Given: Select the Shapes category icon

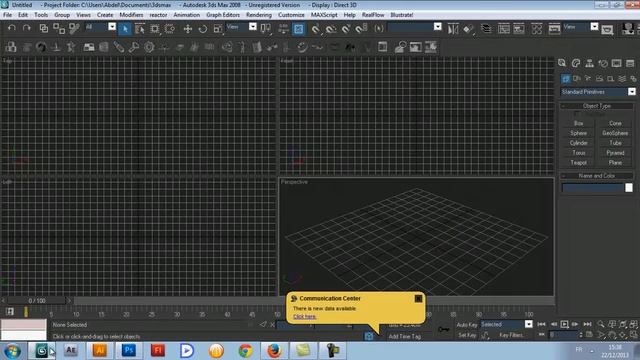Looking at the screenshot, I should click(x=577, y=78).
